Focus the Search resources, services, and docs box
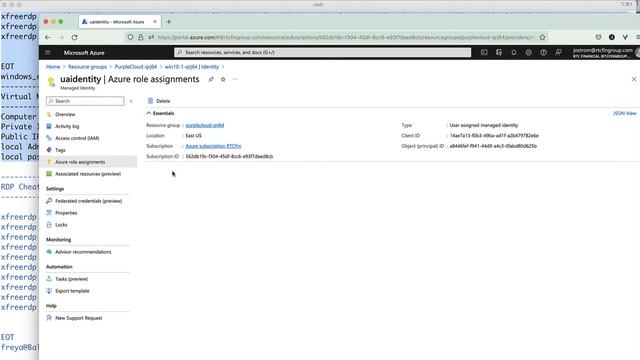The image size is (640, 360). 322,53
